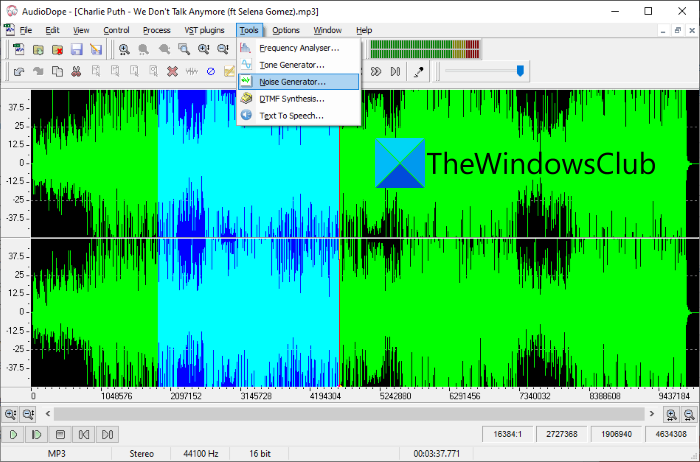Click the microphone record icon
The width and height of the screenshot is (700, 462).
(x=418, y=71)
